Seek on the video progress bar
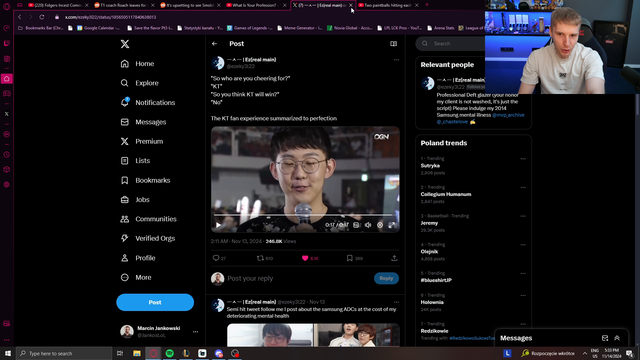 (302, 215)
